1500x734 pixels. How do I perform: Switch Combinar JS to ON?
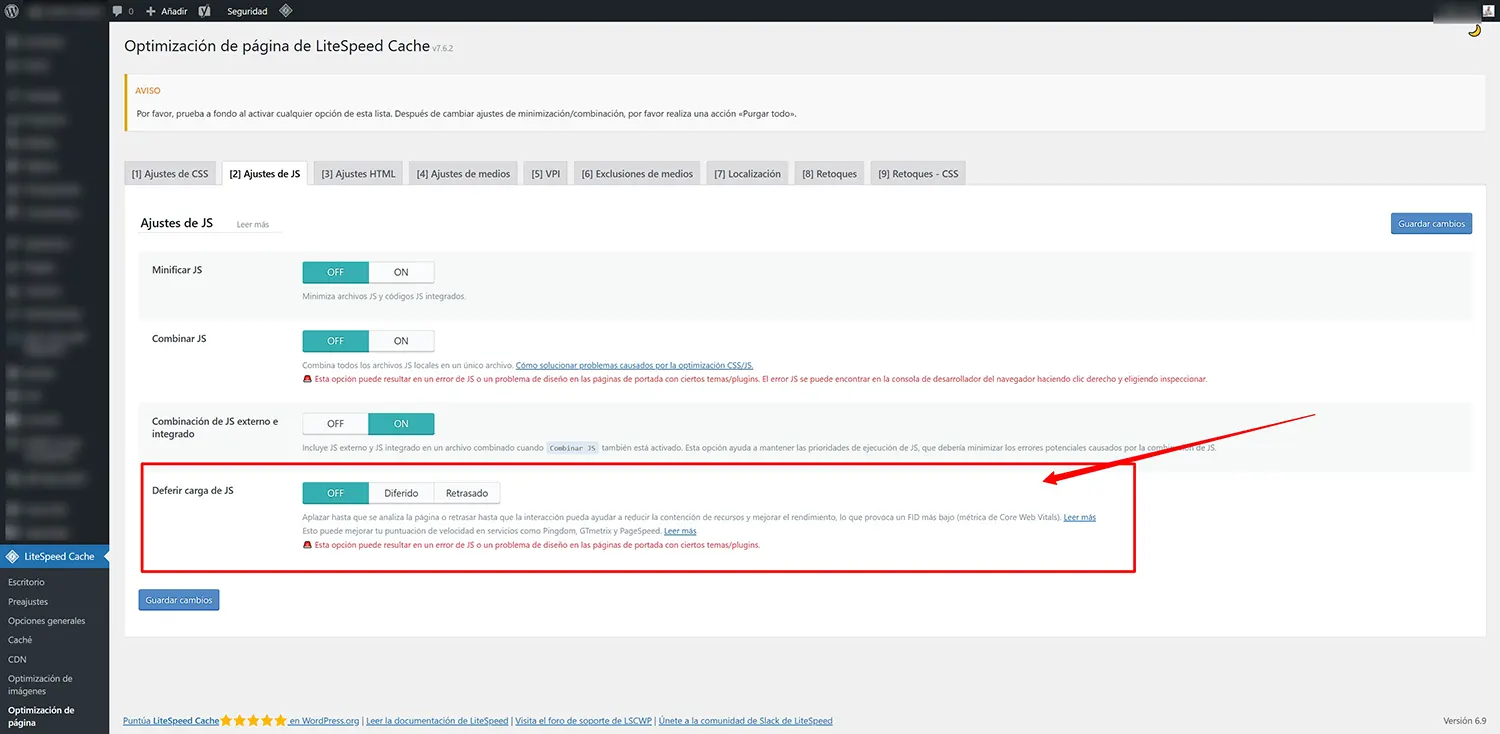(x=401, y=341)
